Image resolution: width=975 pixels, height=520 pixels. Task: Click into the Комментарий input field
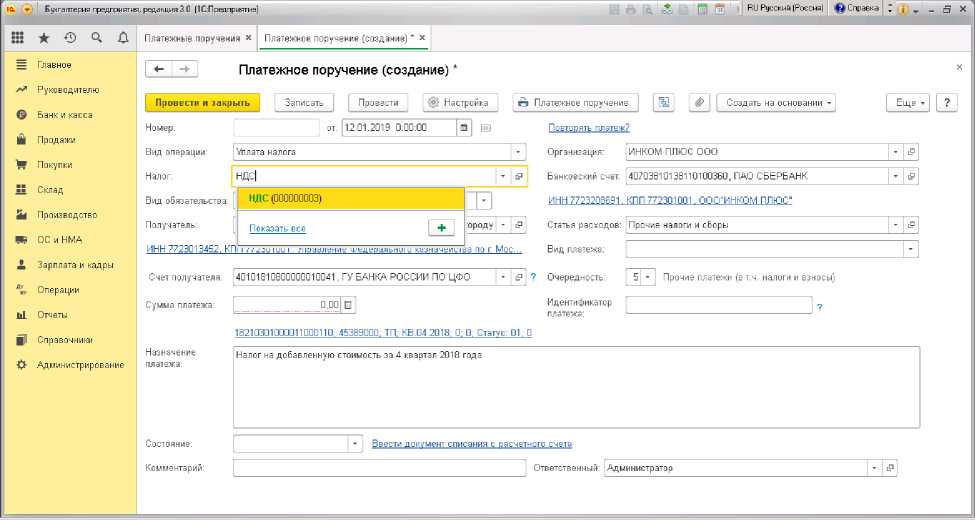378,467
